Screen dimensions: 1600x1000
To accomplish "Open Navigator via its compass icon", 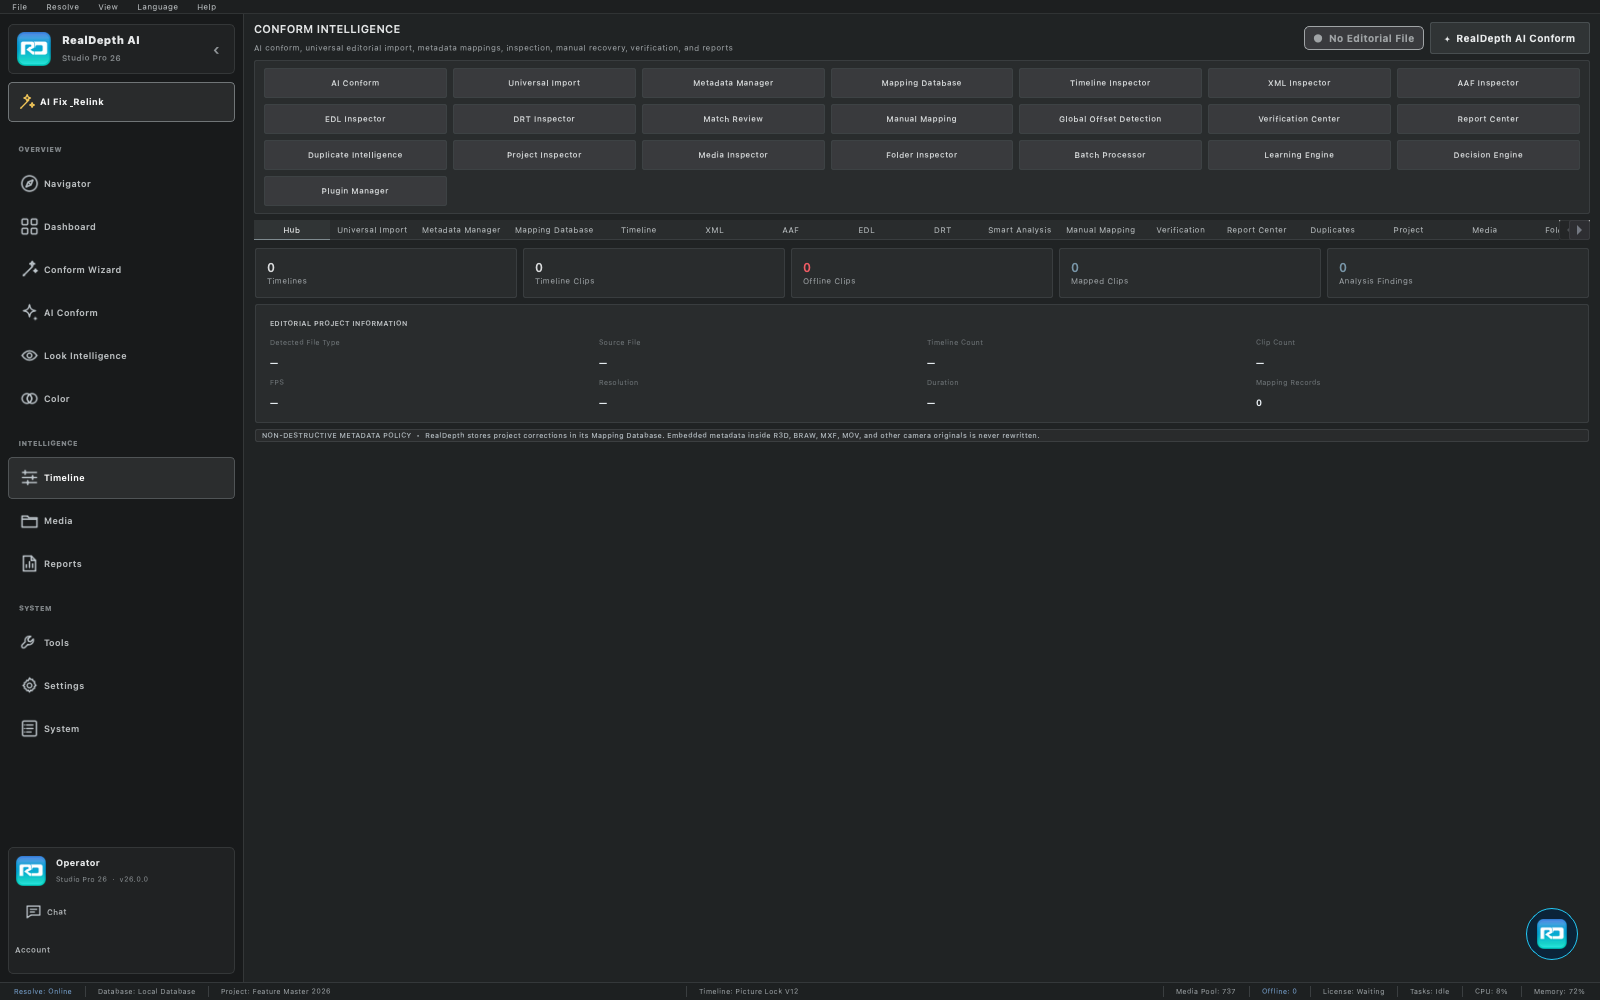I will 29,184.
